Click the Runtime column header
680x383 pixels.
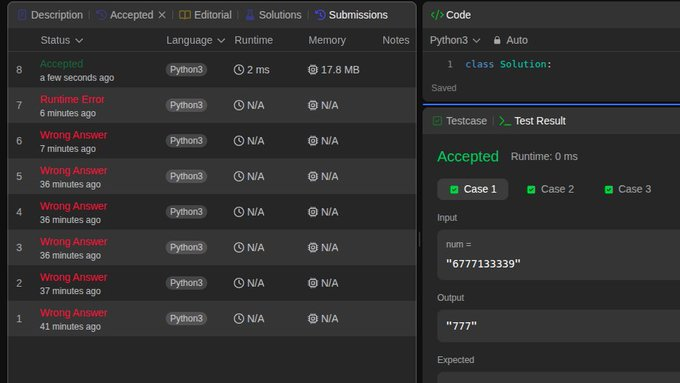pos(254,40)
